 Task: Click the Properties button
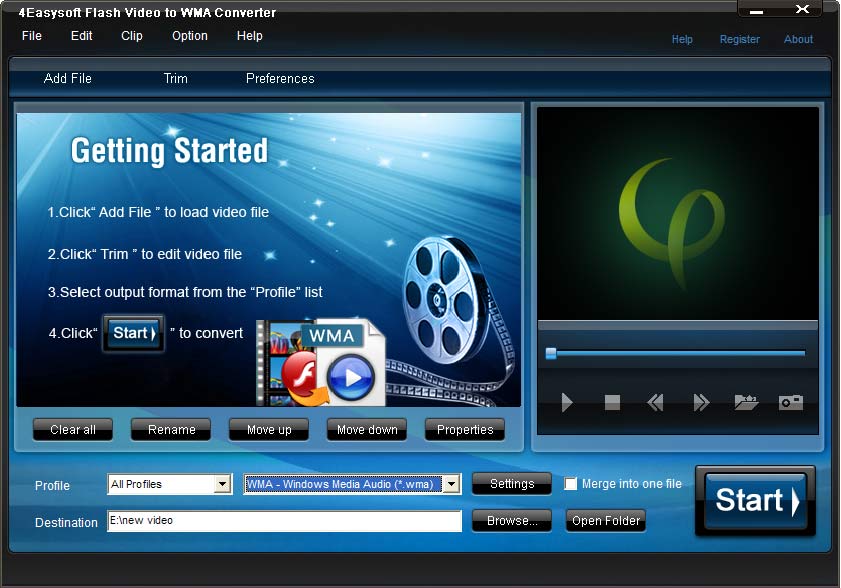tap(465, 430)
